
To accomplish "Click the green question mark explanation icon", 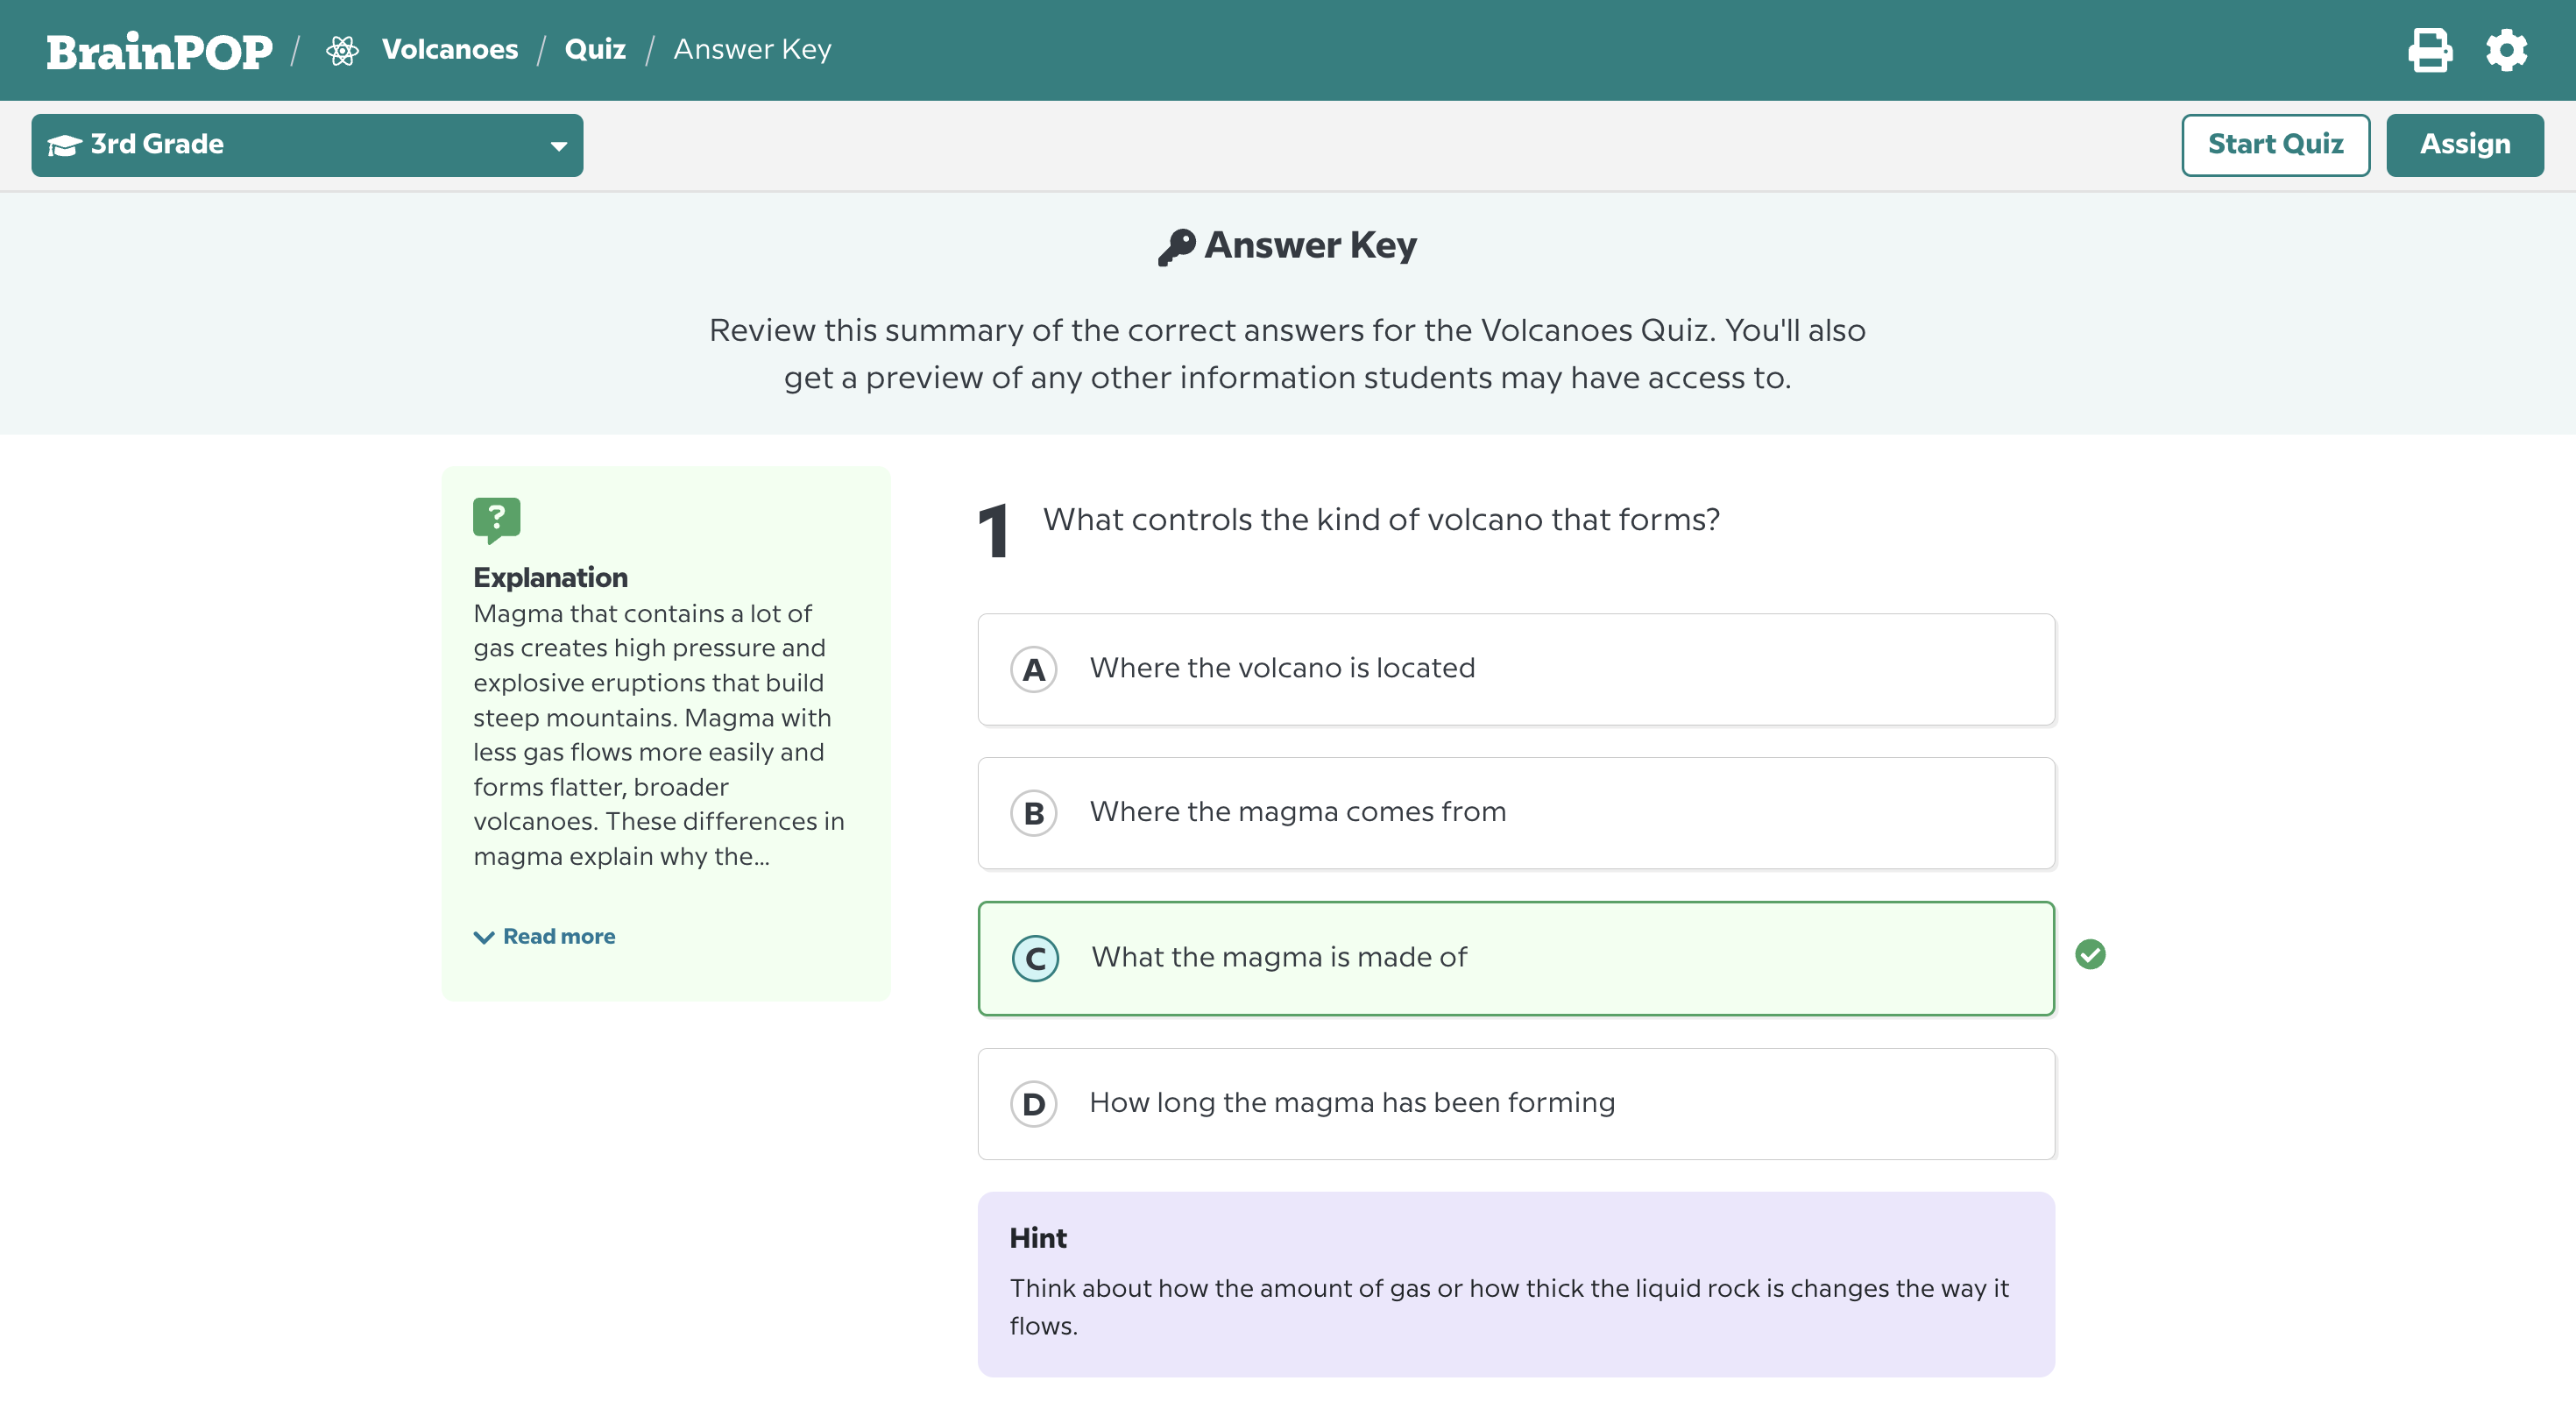I will tap(496, 520).
